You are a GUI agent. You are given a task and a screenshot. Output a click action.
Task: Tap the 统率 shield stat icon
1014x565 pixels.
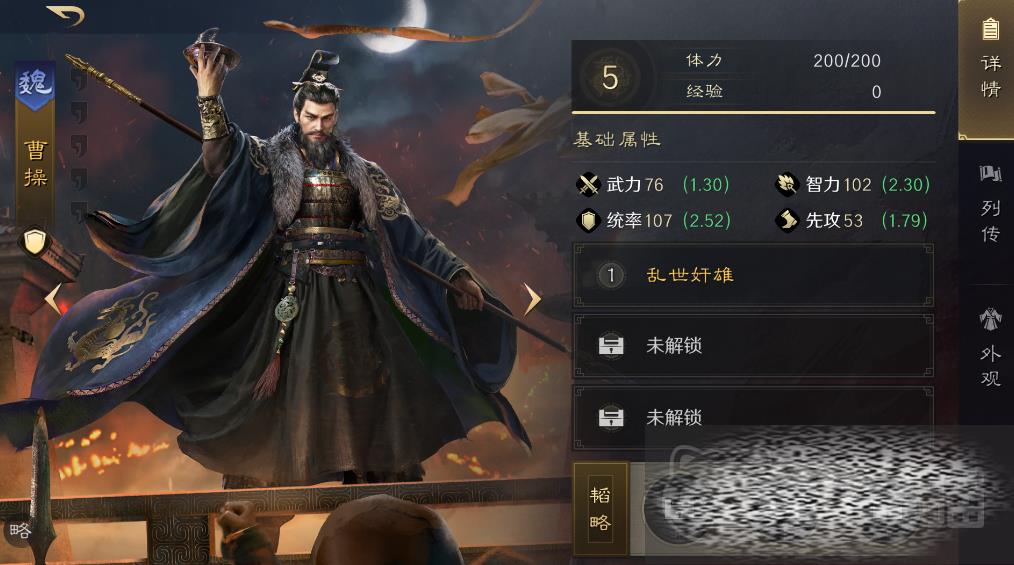pos(588,221)
